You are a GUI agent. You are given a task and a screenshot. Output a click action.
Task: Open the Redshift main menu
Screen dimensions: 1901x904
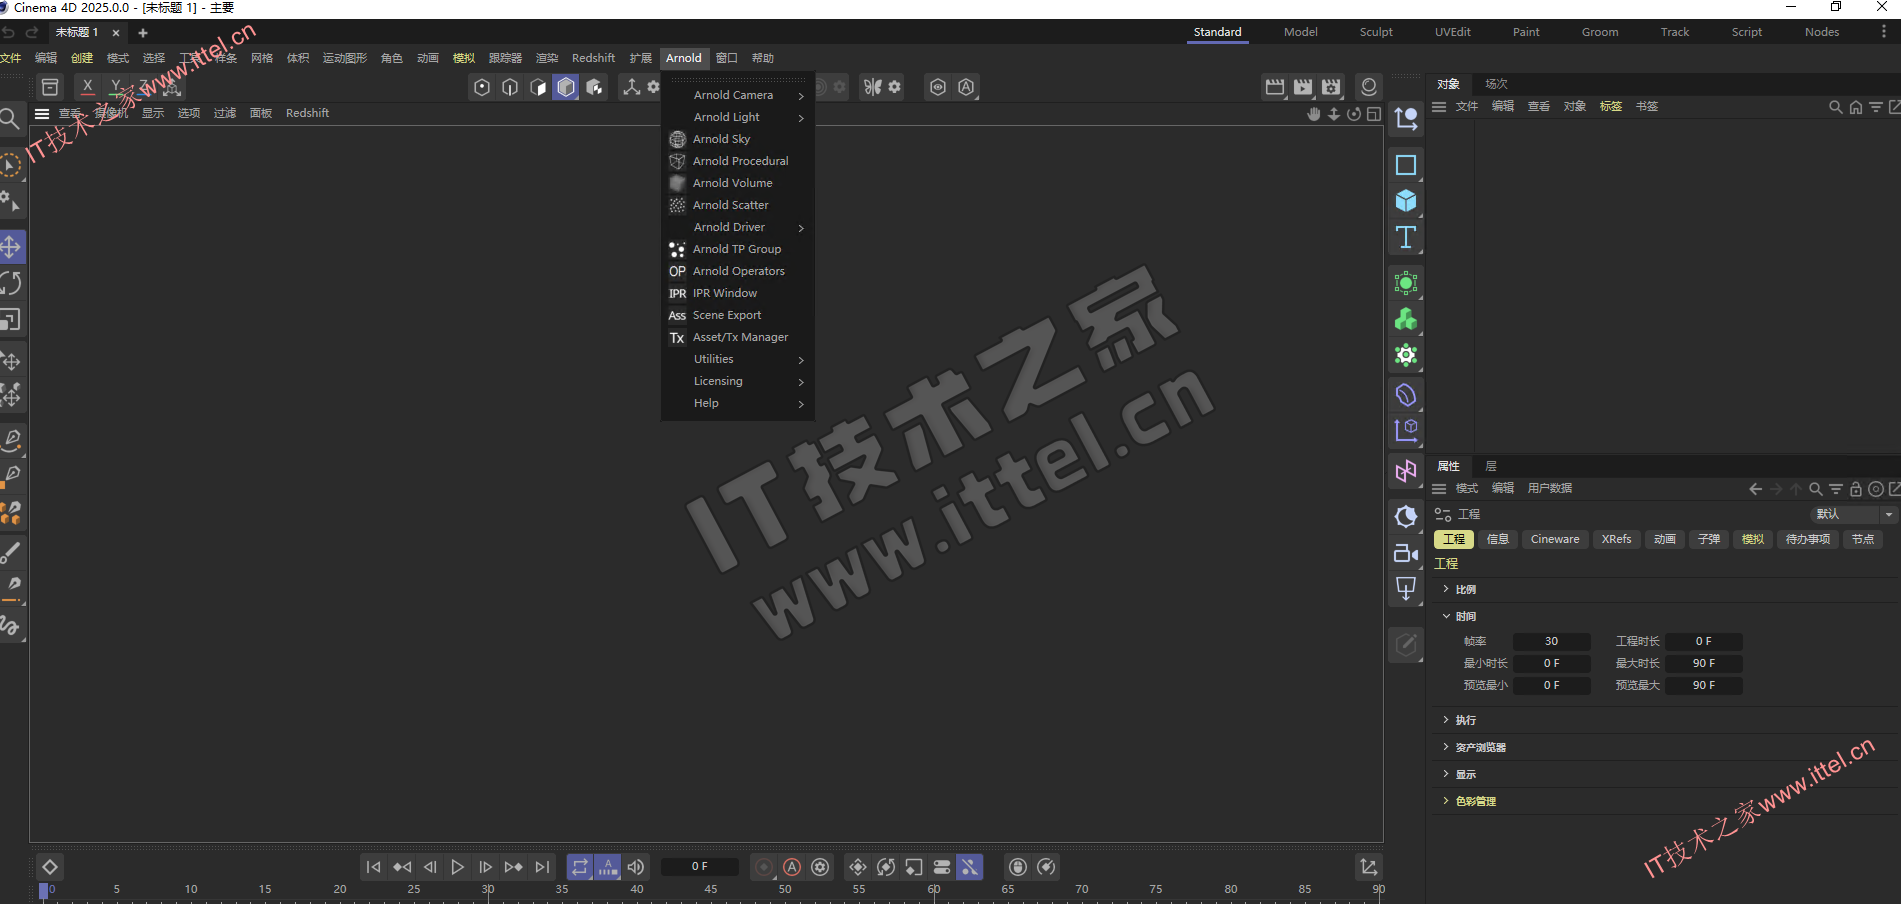593,58
